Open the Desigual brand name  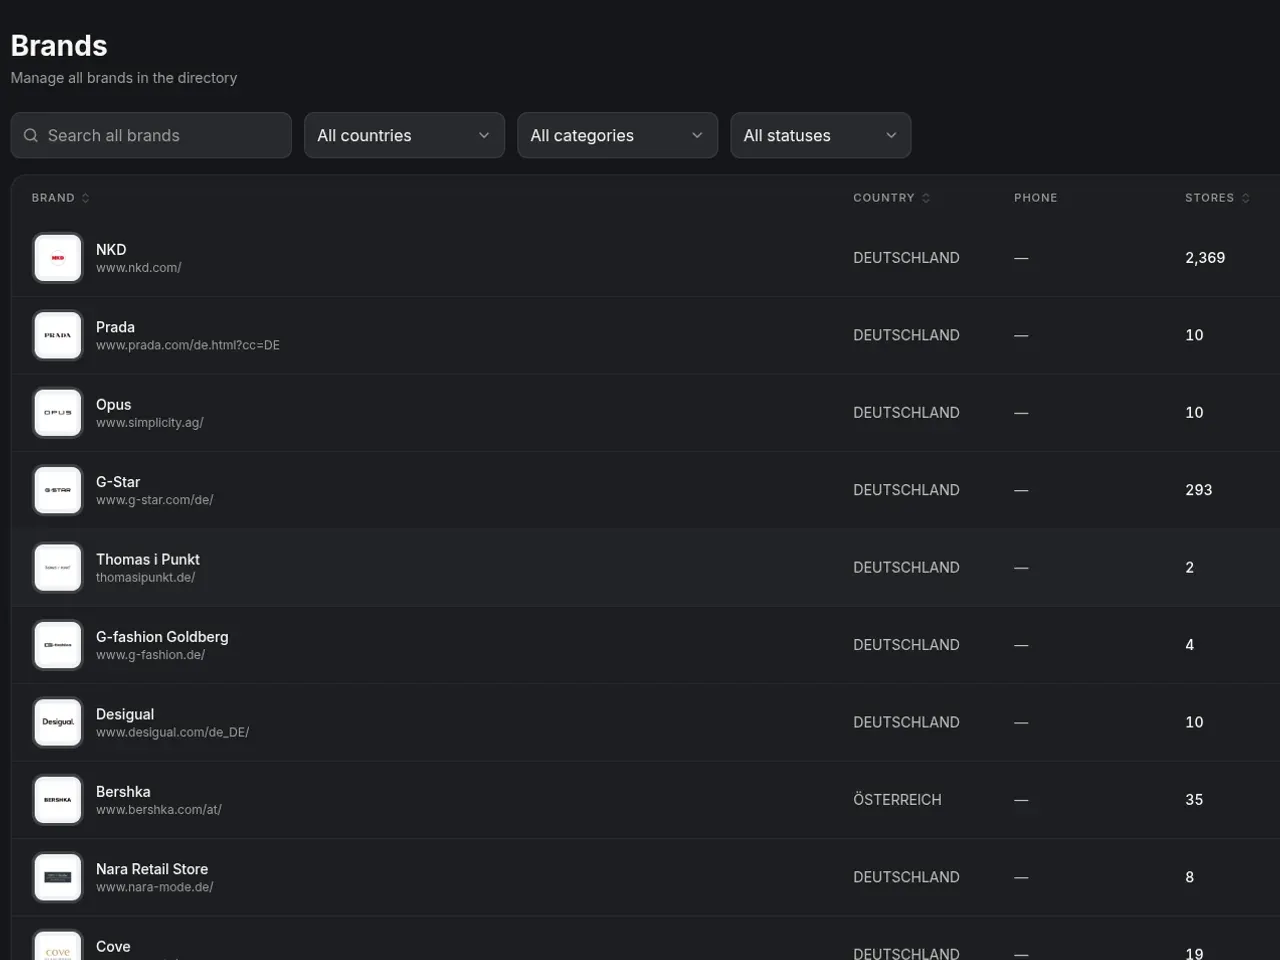[125, 714]
